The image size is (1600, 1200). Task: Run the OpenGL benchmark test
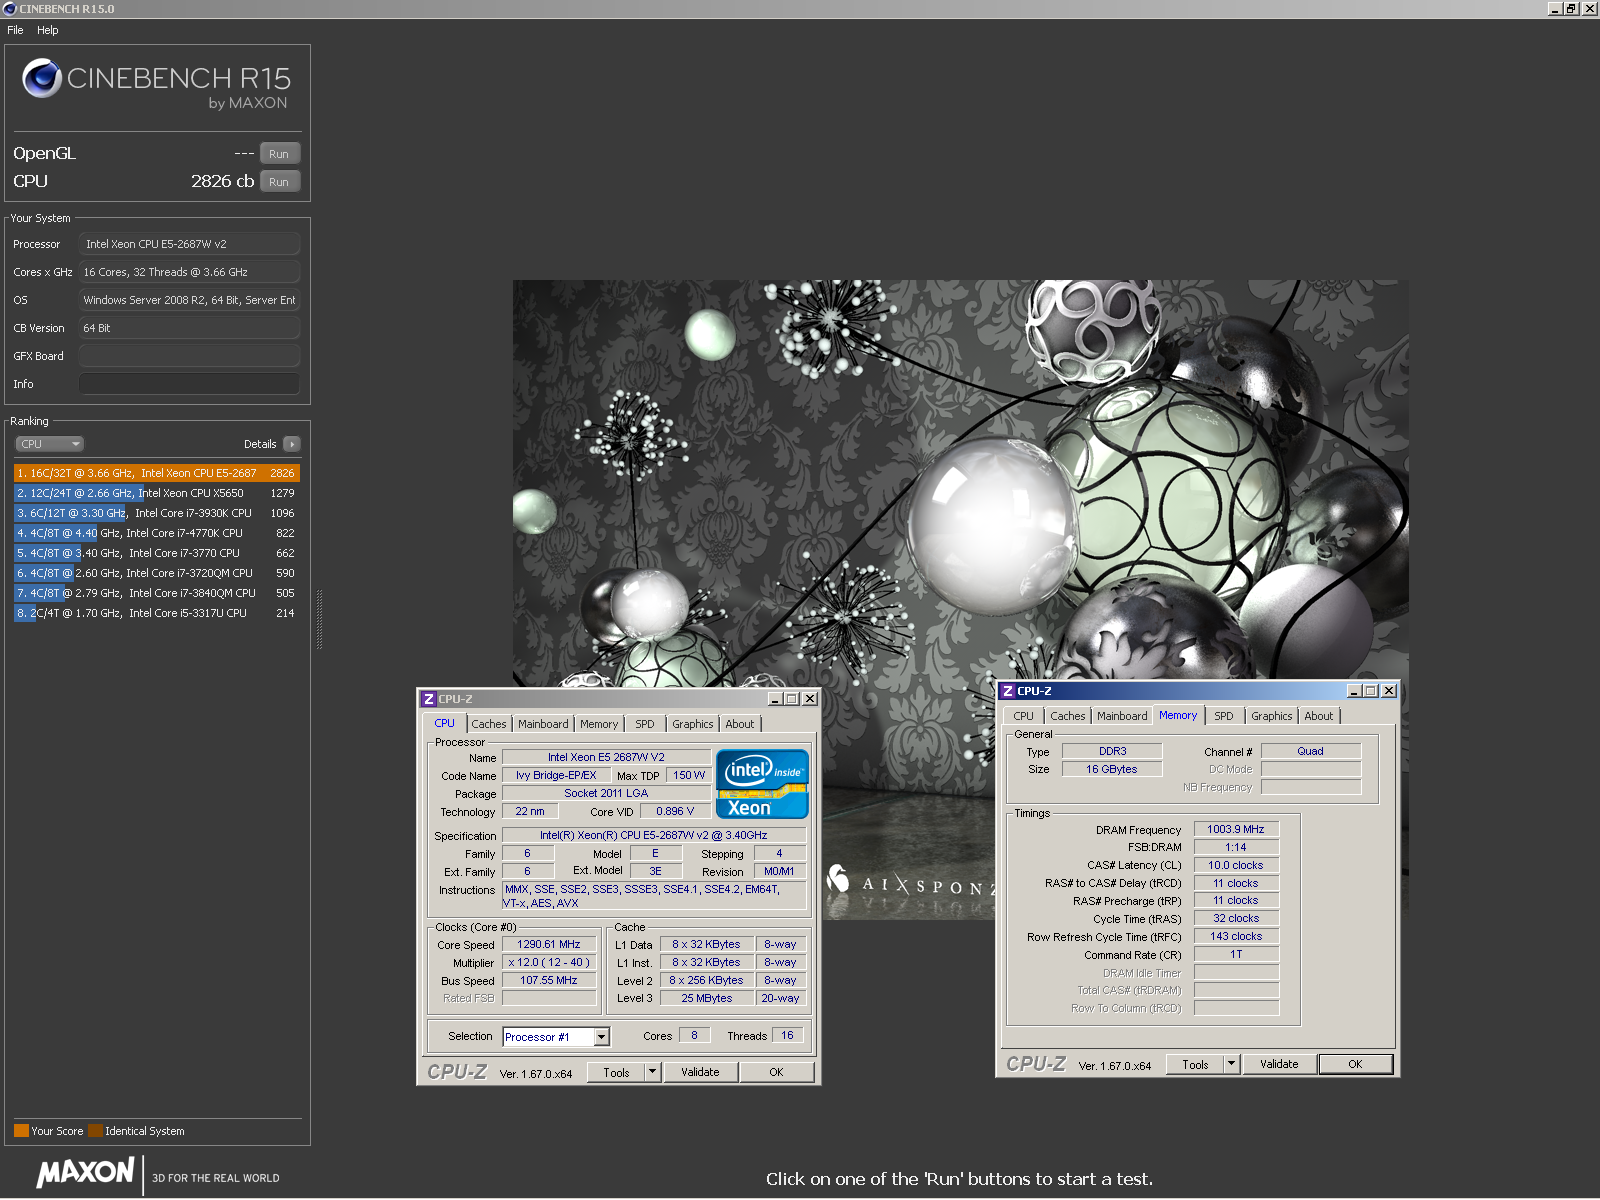[279, 154]
